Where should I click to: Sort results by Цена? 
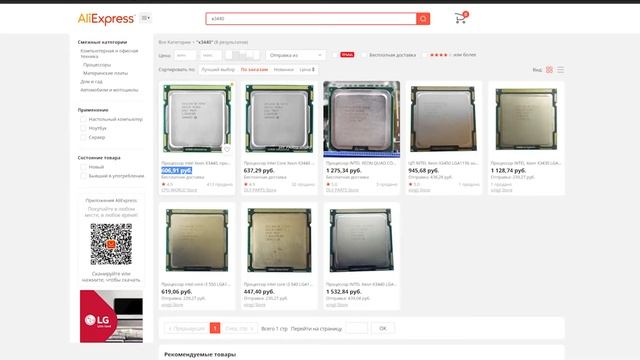tap(307, 70)
